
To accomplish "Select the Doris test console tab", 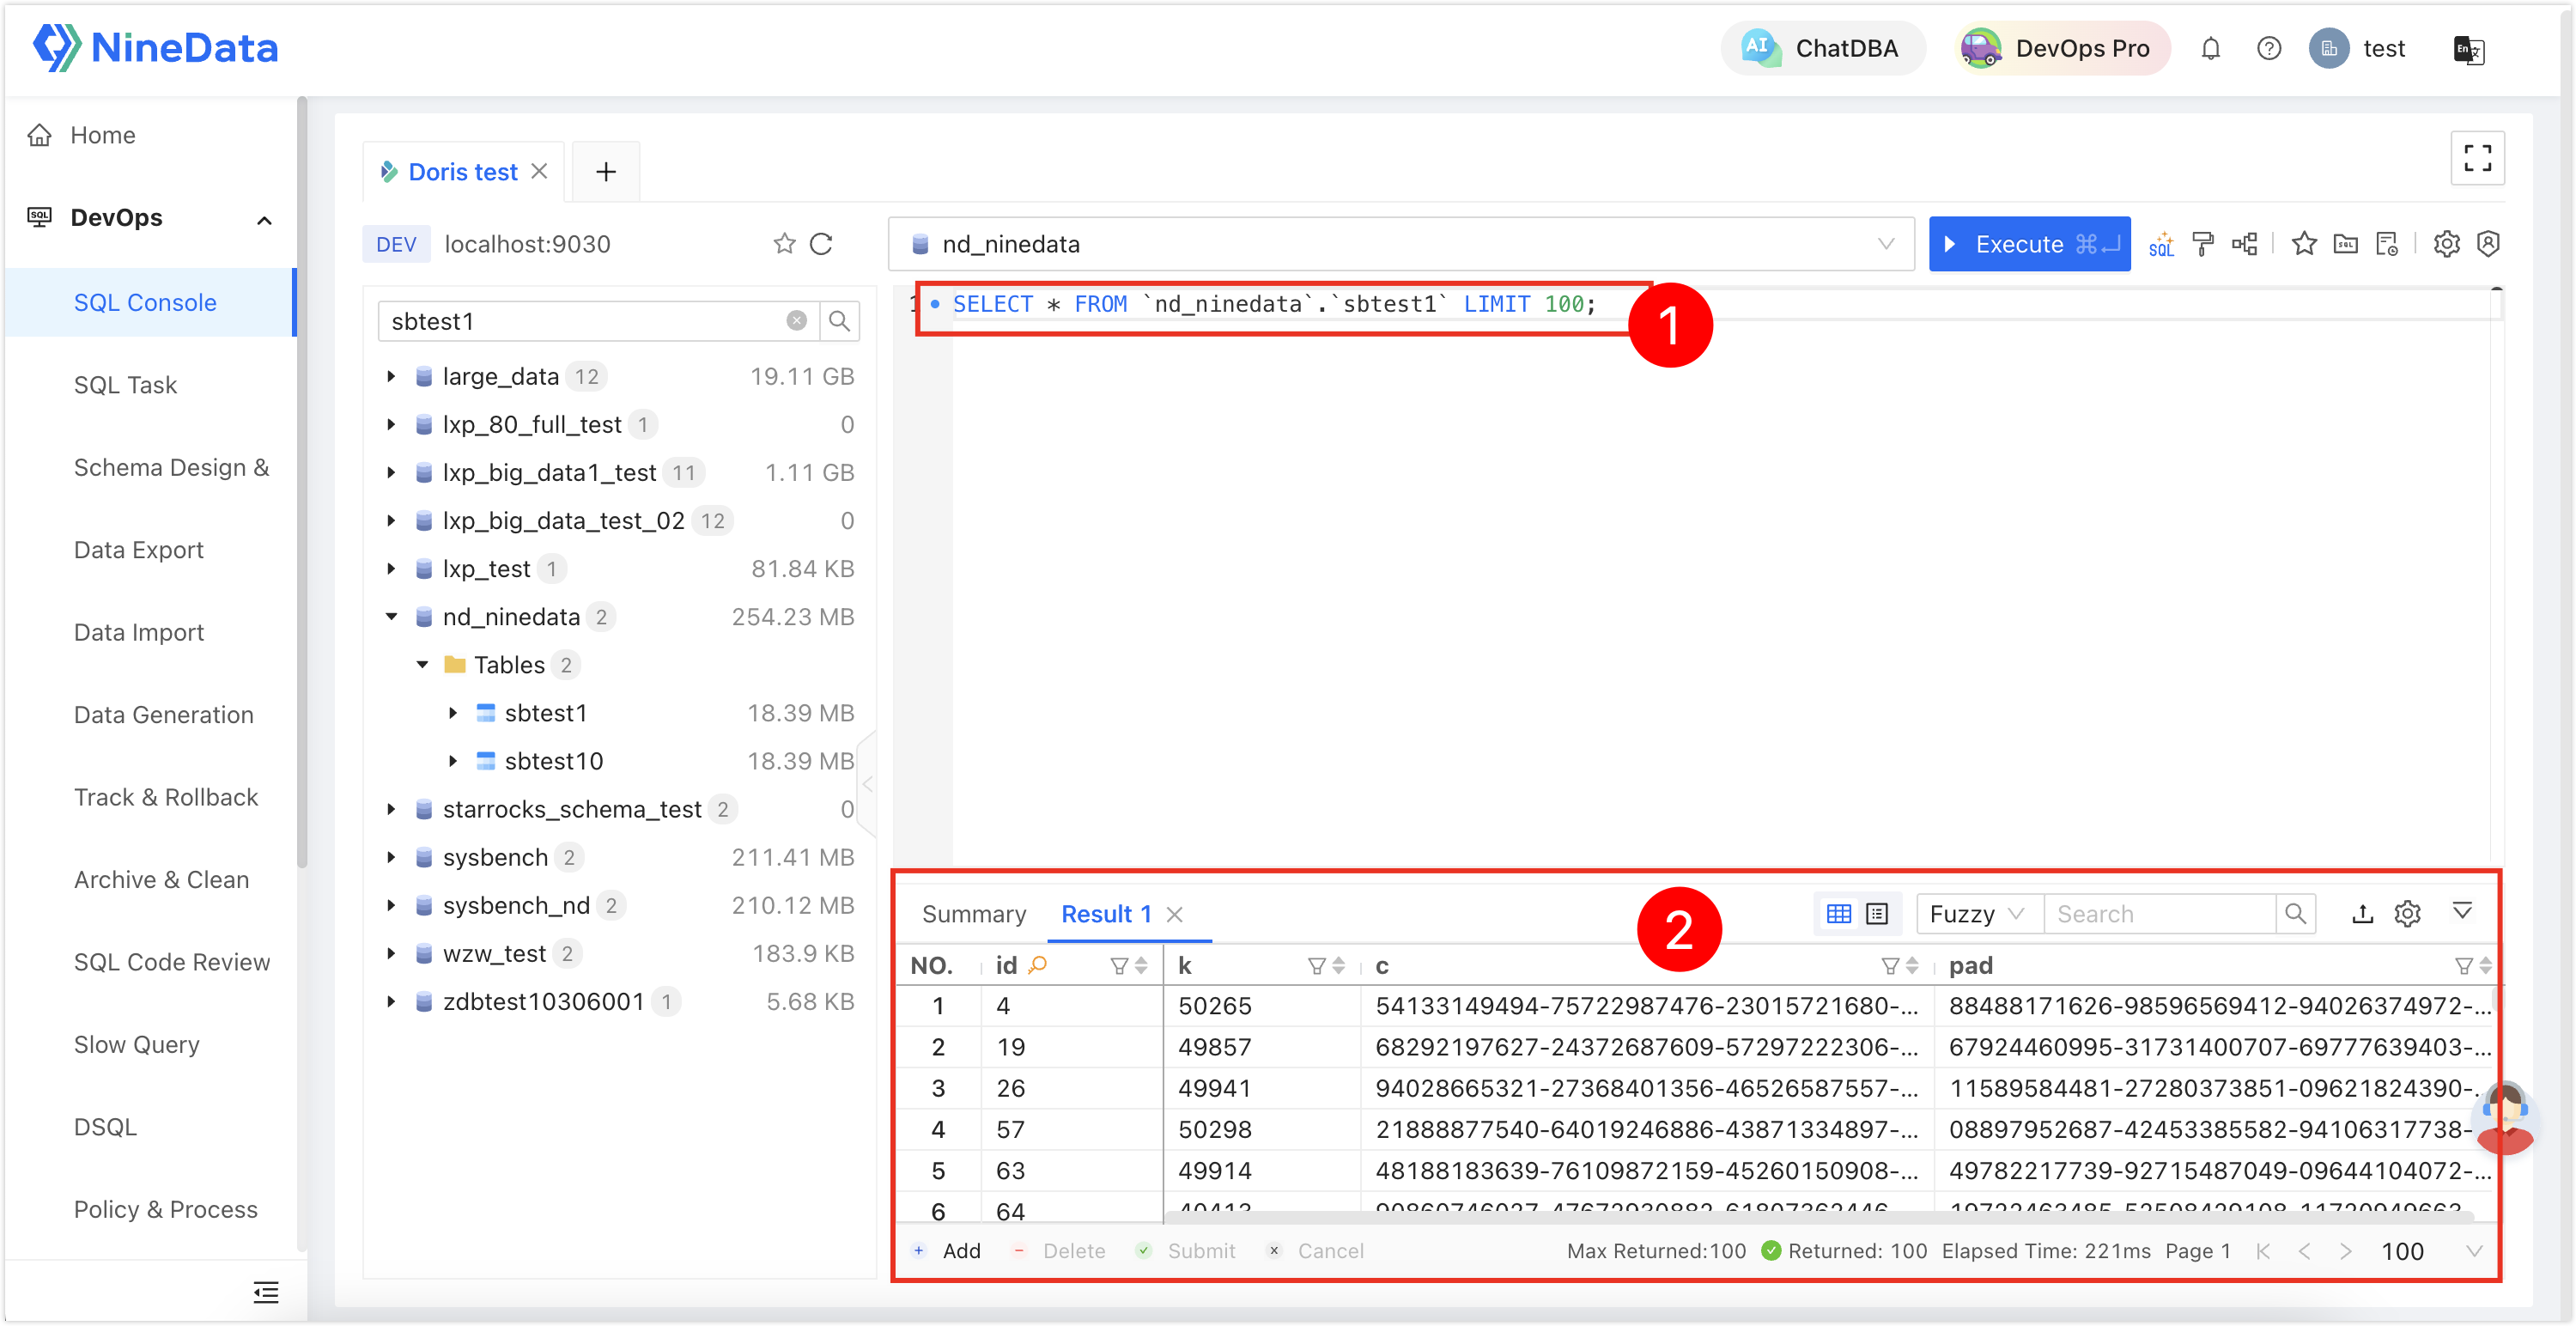I will pyautogui.click(x=463, y=172).
